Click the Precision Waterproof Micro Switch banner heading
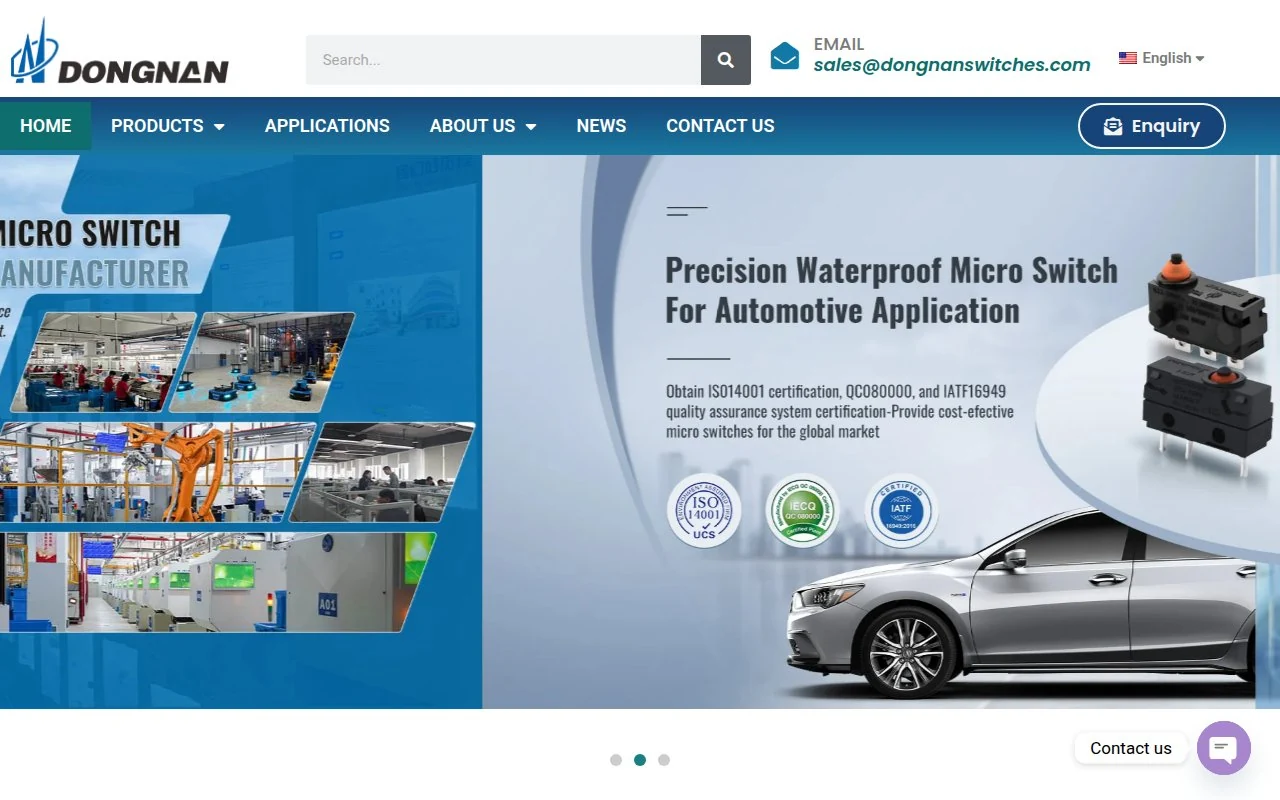 click(x=891, y=290)
